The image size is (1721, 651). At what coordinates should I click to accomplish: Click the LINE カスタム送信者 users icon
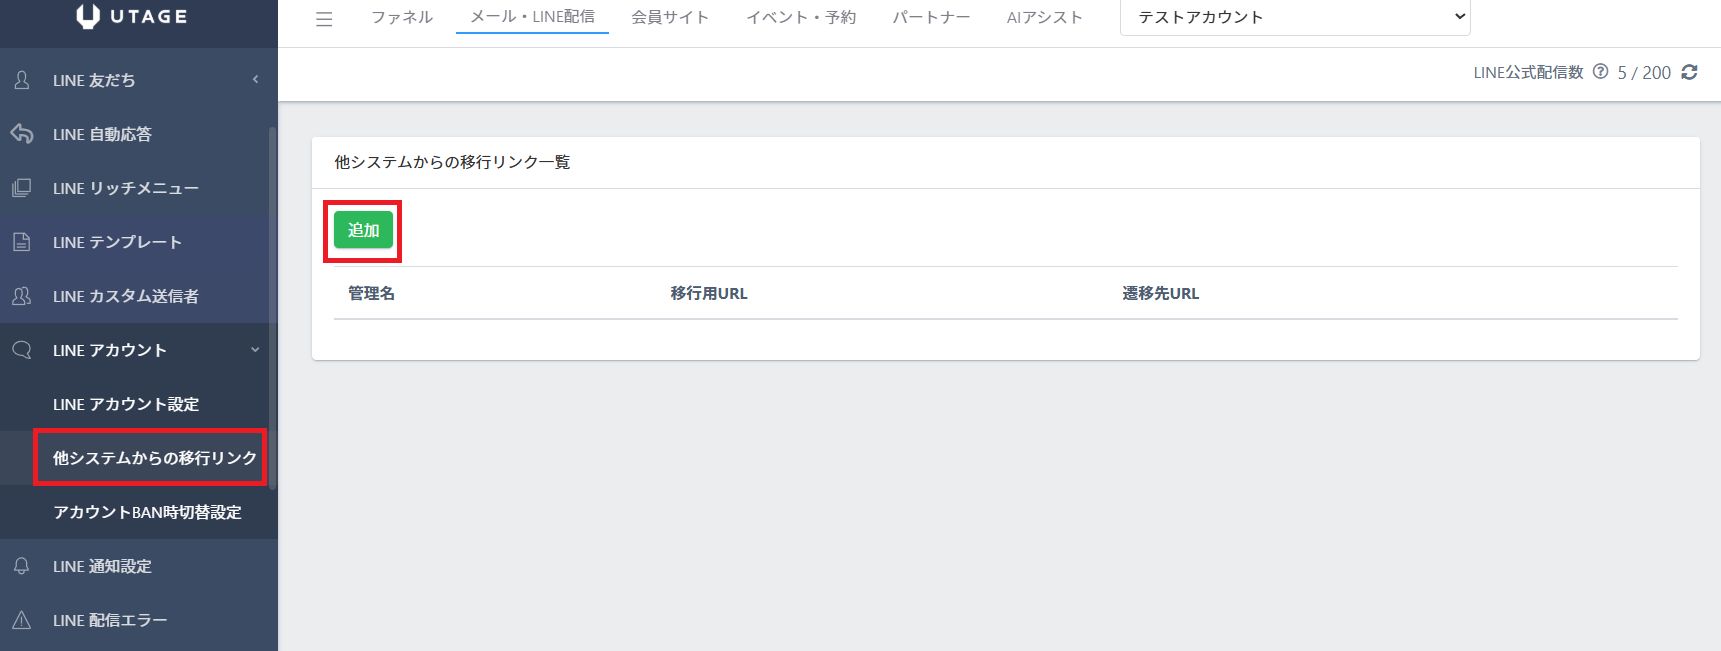(x=22, y=296)
